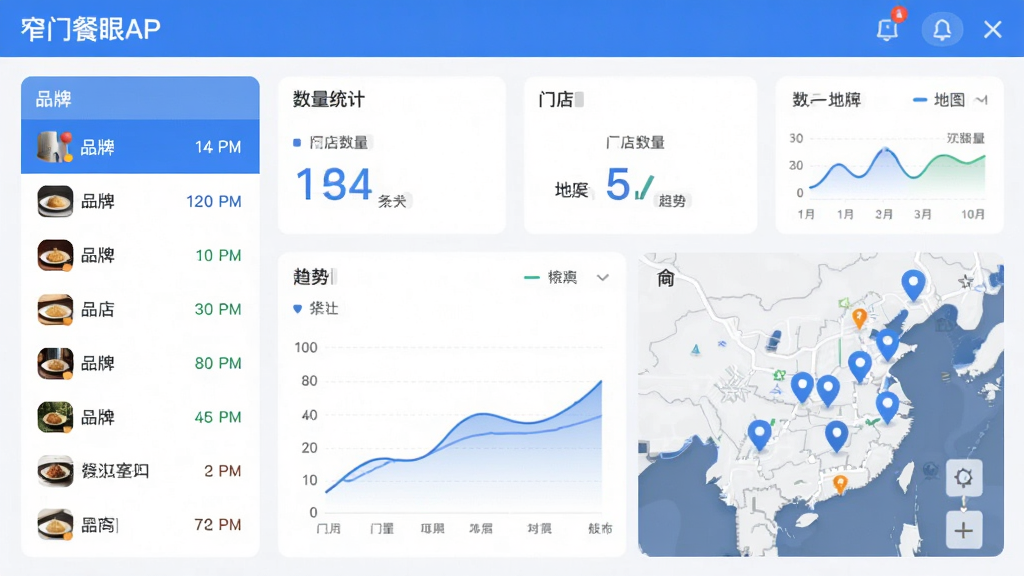Select the 72 PM value in the brand list
1024x576 pixels.
218,524
